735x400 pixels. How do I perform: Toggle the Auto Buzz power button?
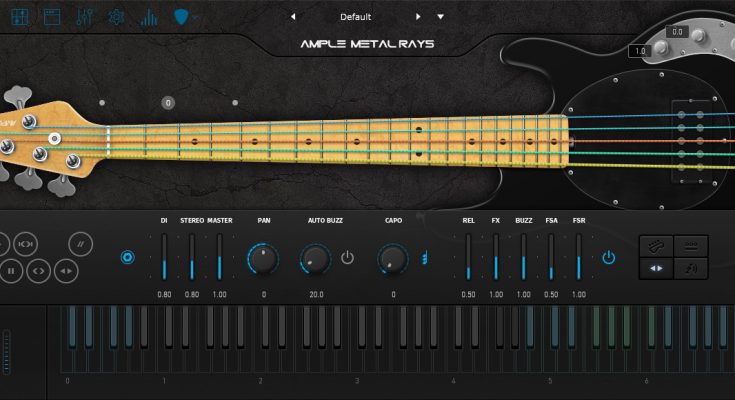347,258
